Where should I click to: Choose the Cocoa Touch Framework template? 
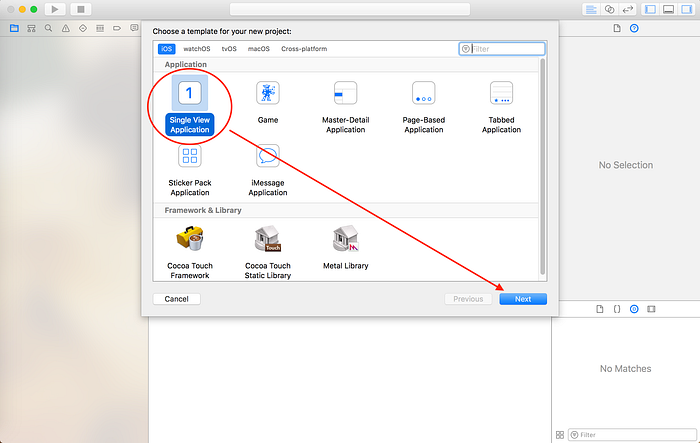[190, 252]
